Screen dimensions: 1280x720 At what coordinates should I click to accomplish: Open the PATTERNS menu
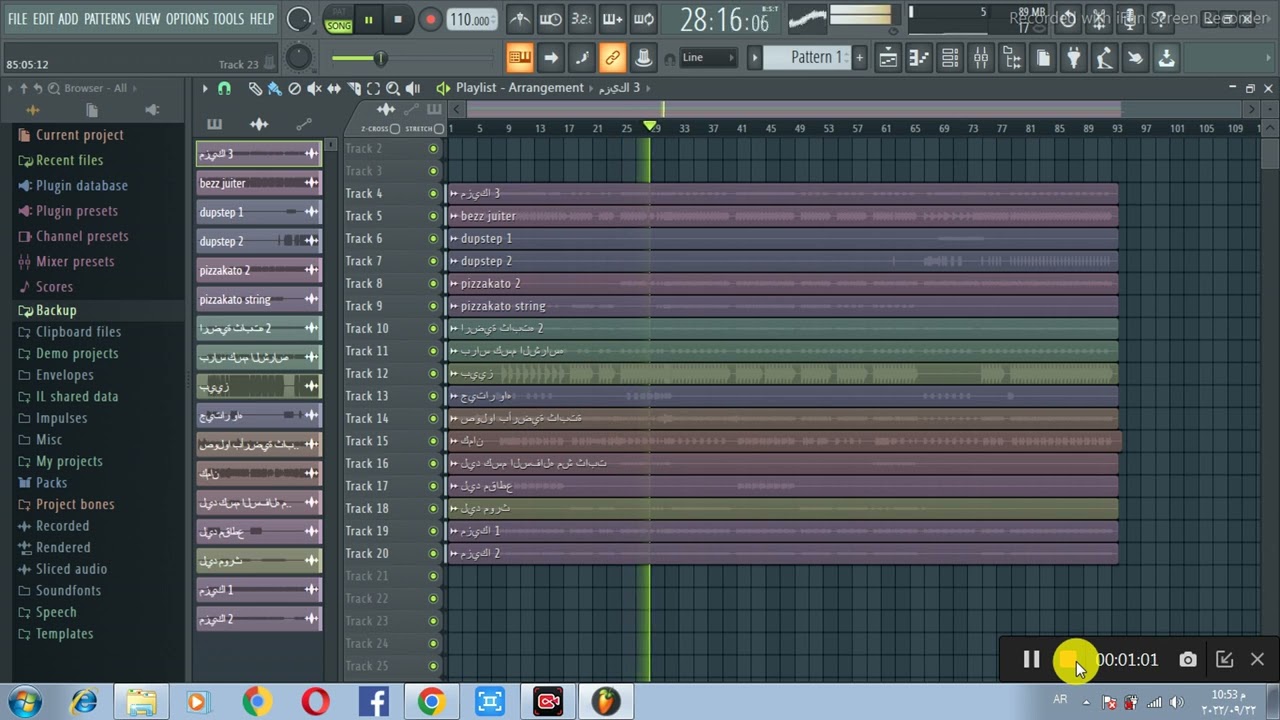(107, 19)
